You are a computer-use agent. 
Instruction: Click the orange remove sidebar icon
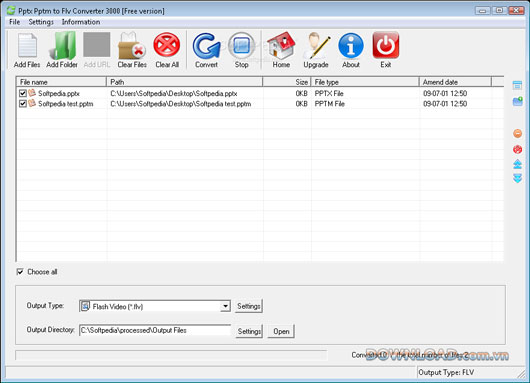pos(517,134)
